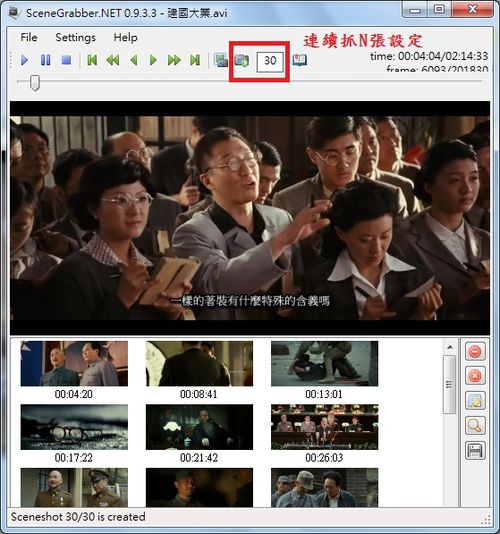Select the rightmost thumbnail in third row
The image size is (500, 534).
click(325, 487)
